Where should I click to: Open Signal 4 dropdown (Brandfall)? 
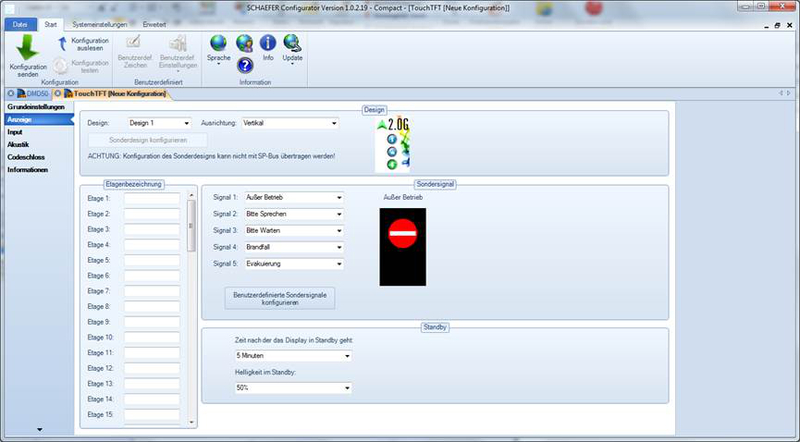(294, 247)
